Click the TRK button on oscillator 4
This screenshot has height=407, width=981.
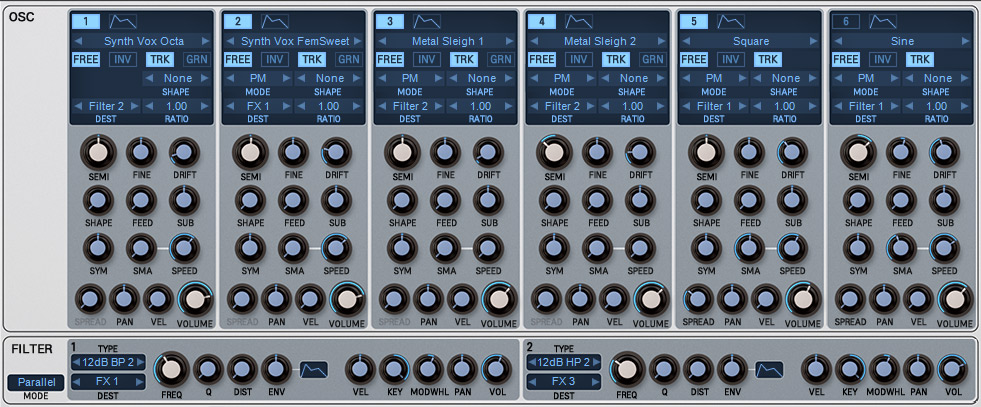click(x=614, y=60)
